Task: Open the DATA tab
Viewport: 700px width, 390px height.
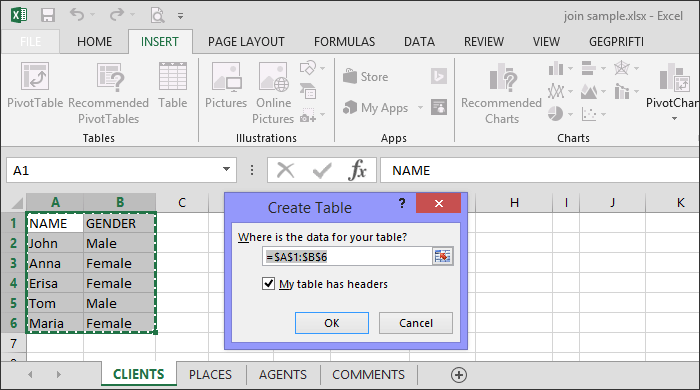Action: pos(419,42)
